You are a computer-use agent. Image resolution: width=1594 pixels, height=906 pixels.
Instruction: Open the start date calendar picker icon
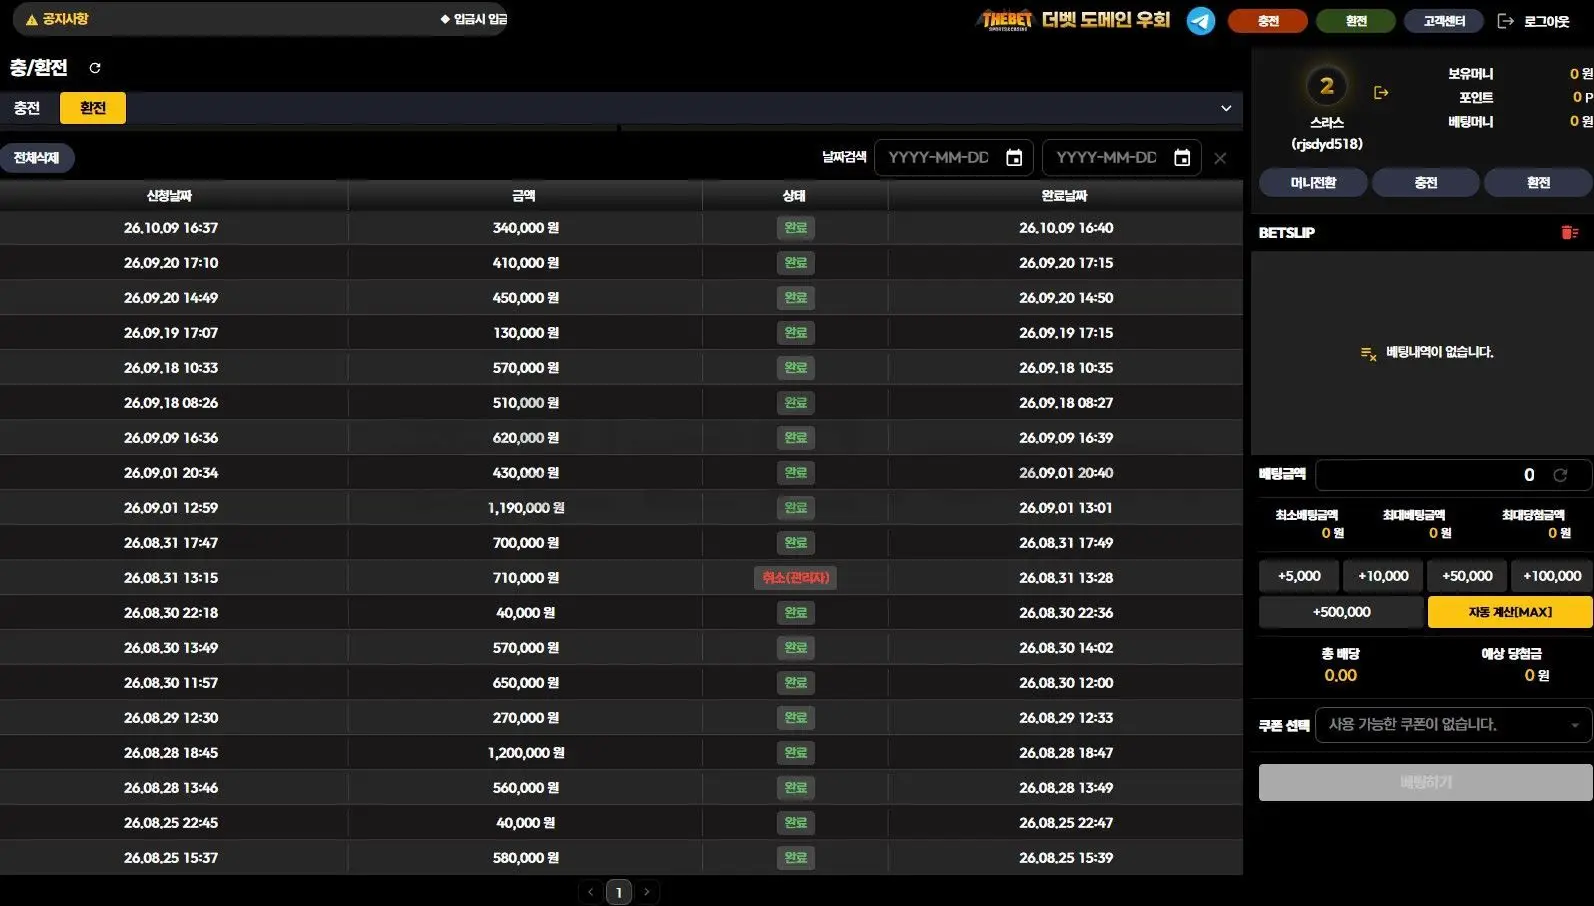tap(1014, 158)
